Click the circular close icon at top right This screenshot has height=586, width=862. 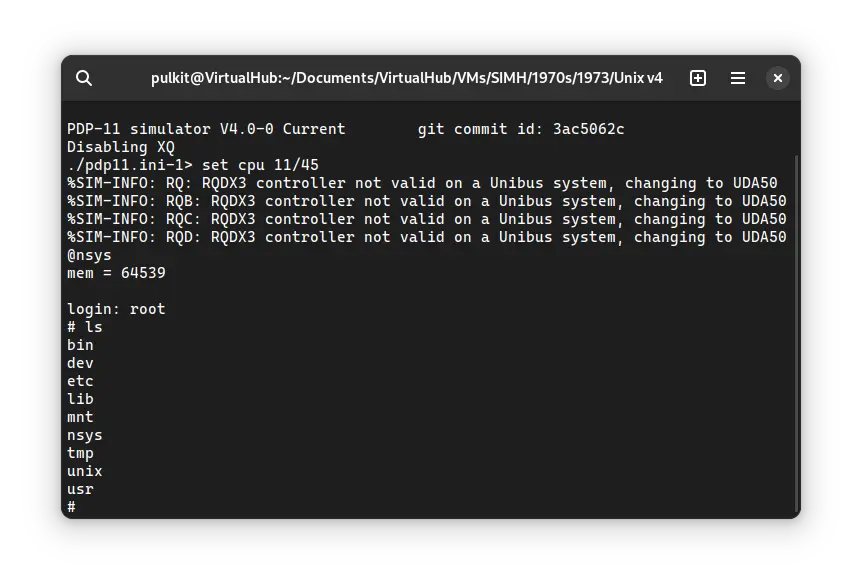[x=778, y=77]
